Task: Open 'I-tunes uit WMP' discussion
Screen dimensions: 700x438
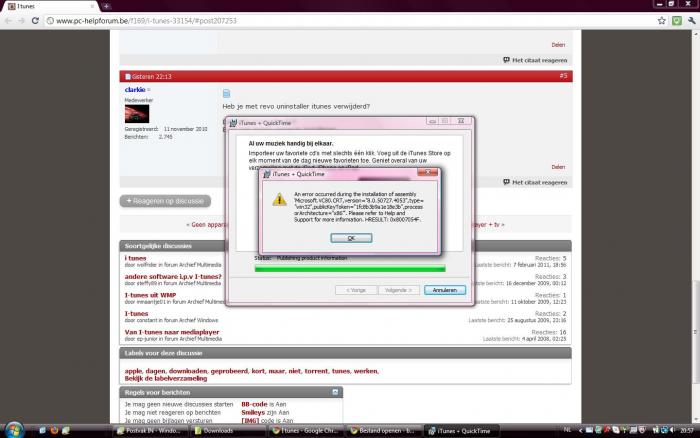Action: click(x=150, y=295)
